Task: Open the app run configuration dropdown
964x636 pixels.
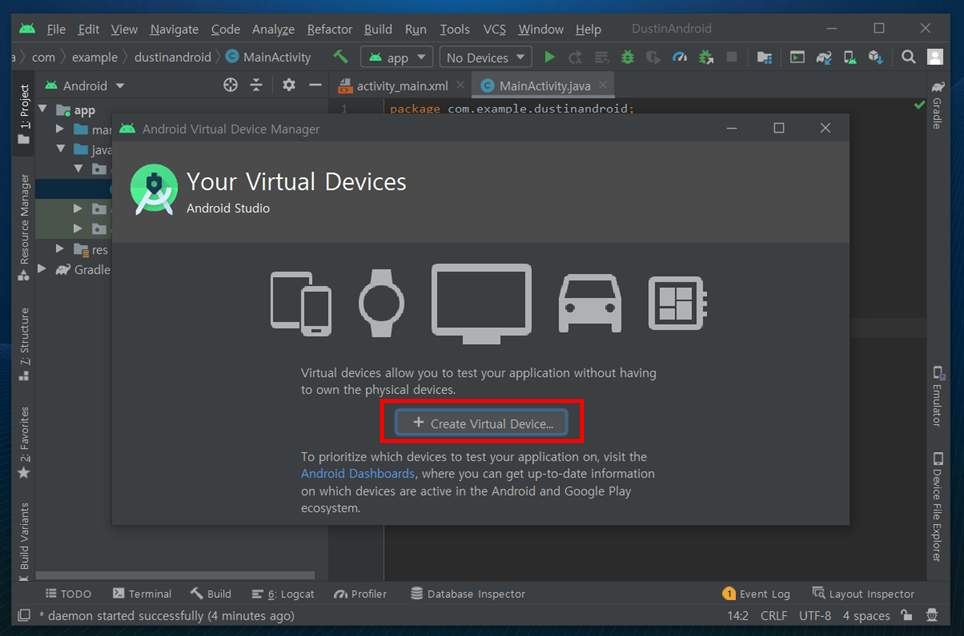Action: (397, 57)
